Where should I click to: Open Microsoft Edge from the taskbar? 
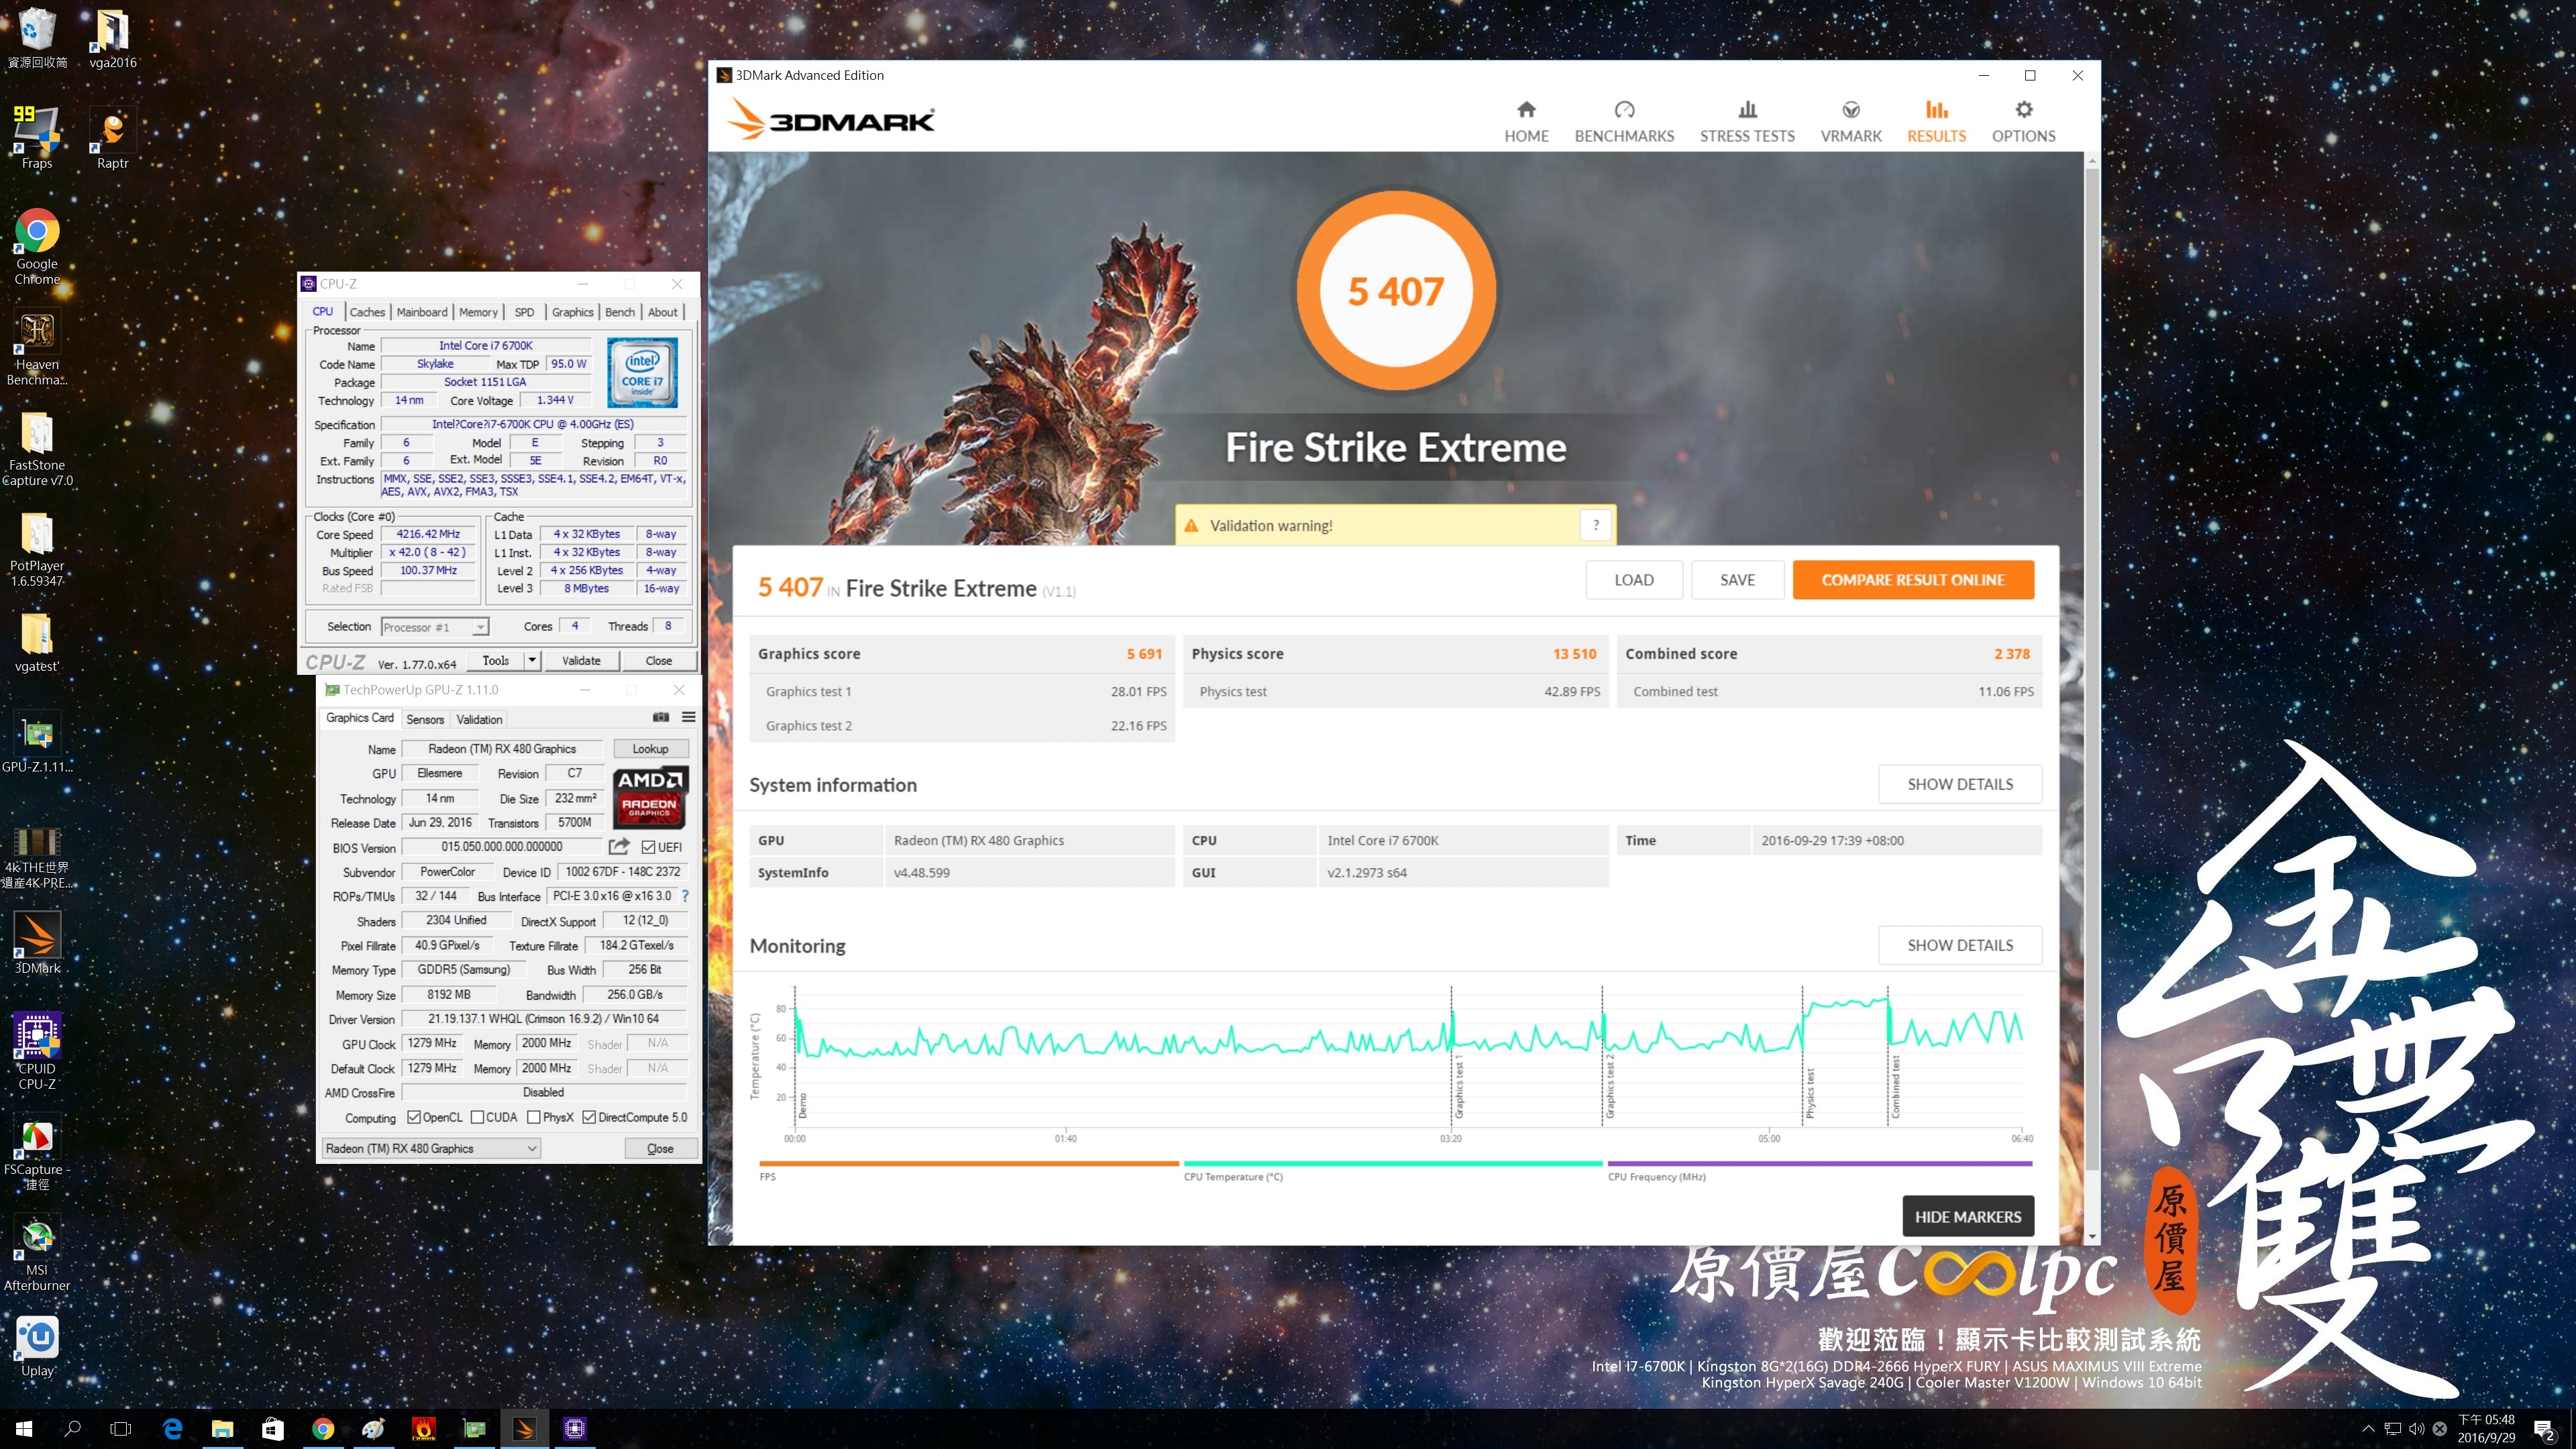tap(172, 1428)
